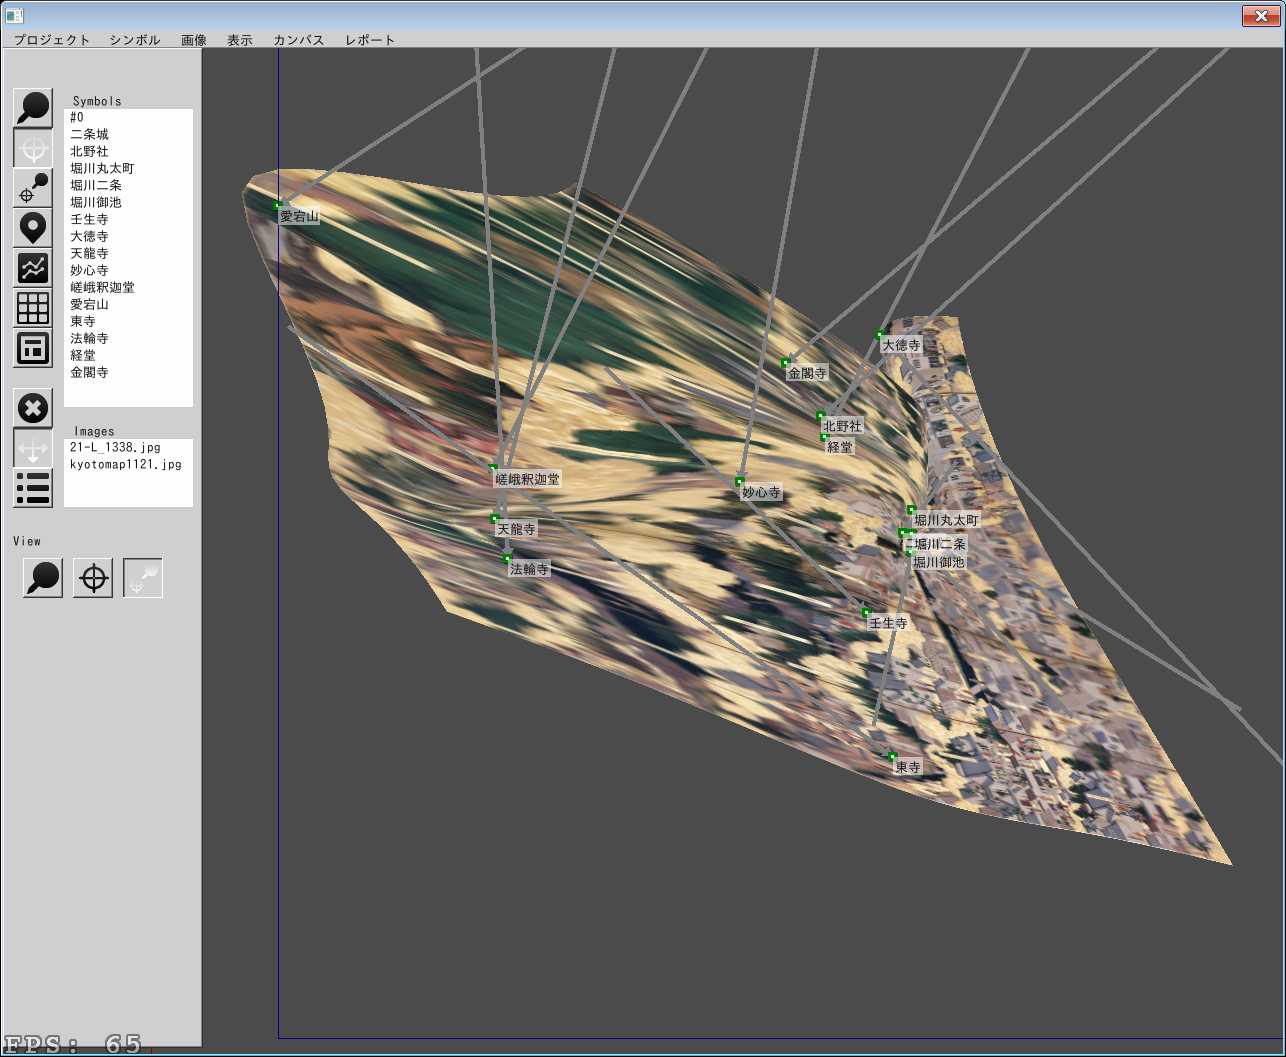Select #0 in the Symbols list
The width and height of the screenshot is (1286, 1057).
point(128,117)
